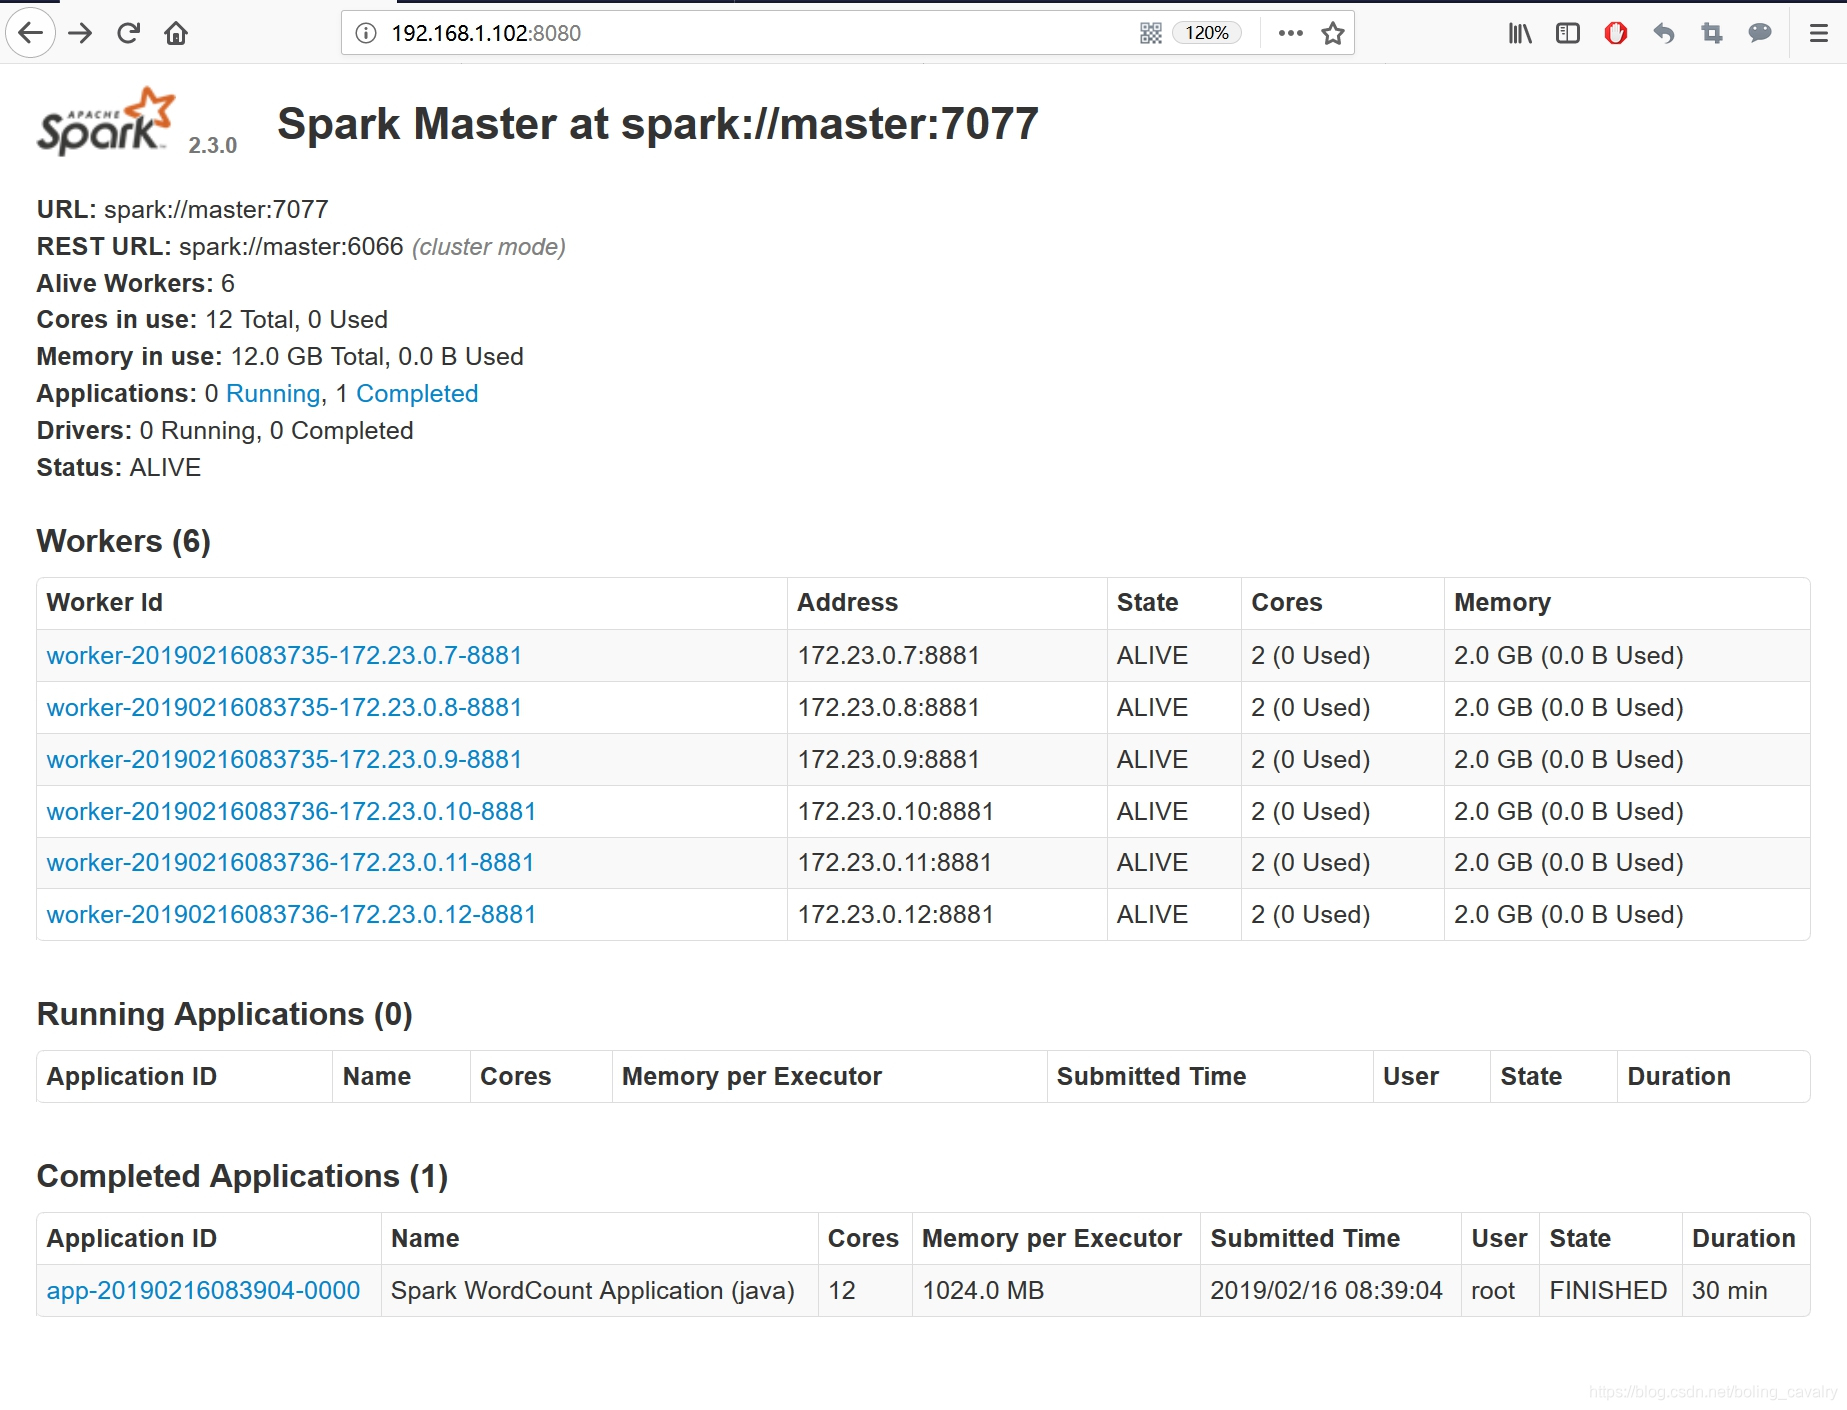
Task: Open application app-20190216083904-0000
Action: click(x=203, y=1290)
